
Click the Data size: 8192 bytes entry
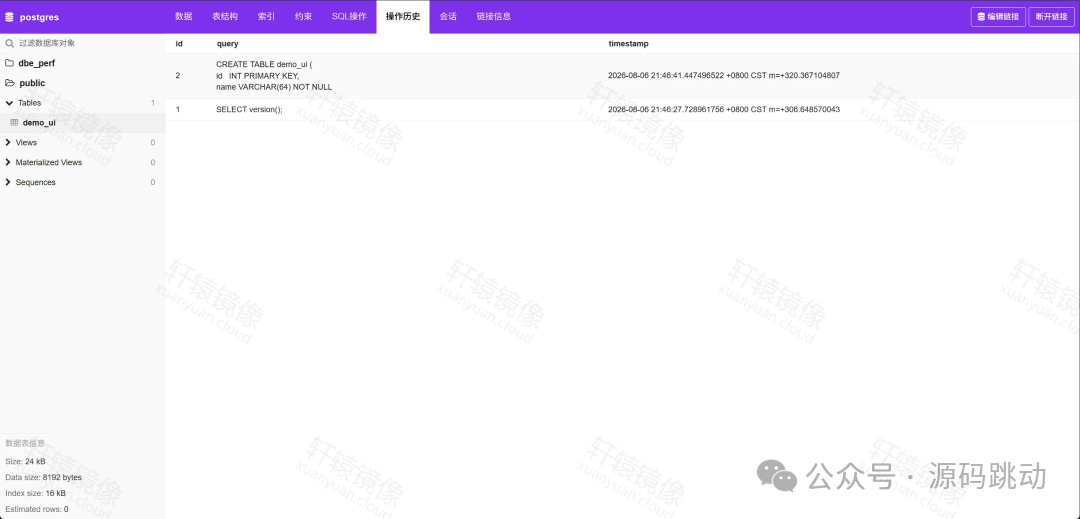pos(43,477)
